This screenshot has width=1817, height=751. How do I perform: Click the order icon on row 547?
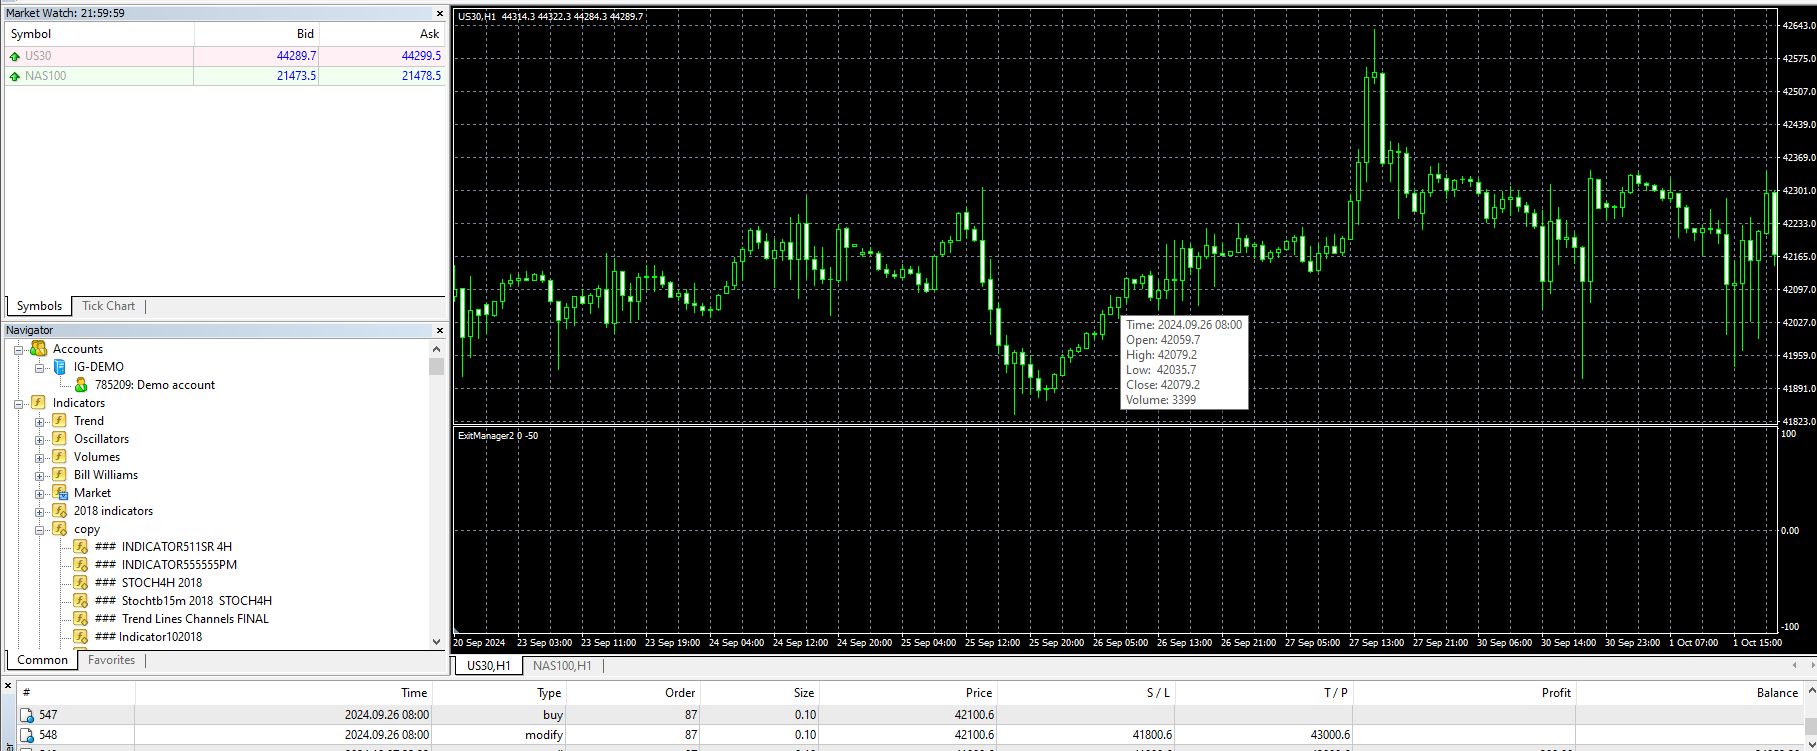tap(27, 715)
